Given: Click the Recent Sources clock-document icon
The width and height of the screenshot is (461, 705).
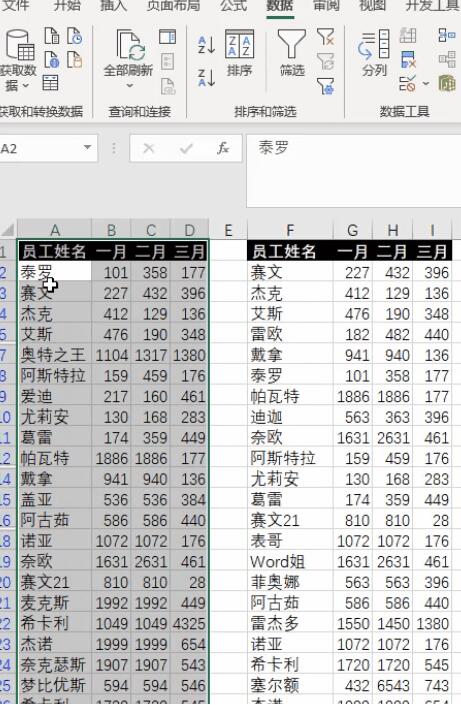Looking at the screenshot, I should [x=75, y=36].
